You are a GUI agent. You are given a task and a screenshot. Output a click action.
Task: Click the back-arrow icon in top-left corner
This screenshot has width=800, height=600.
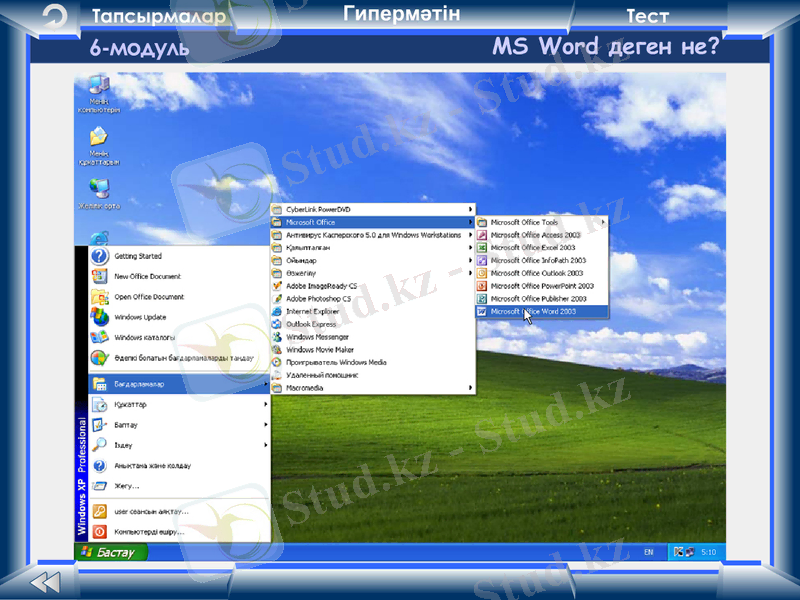tap(56, 16)
